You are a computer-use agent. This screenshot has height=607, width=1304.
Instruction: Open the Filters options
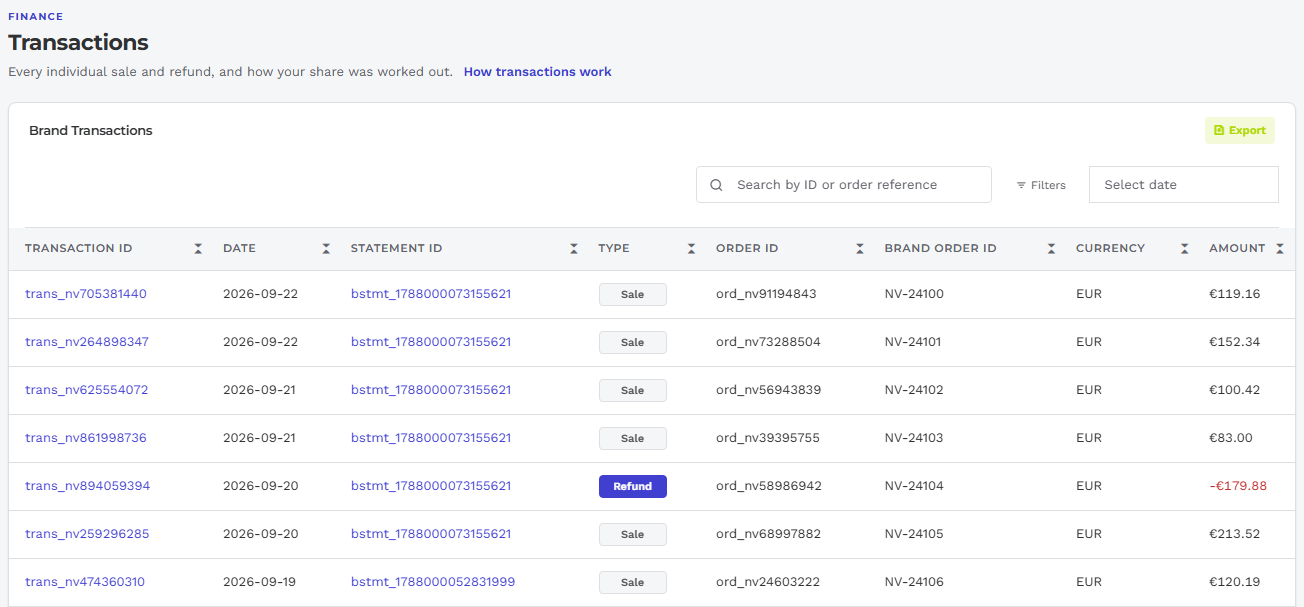point(1041,185)
